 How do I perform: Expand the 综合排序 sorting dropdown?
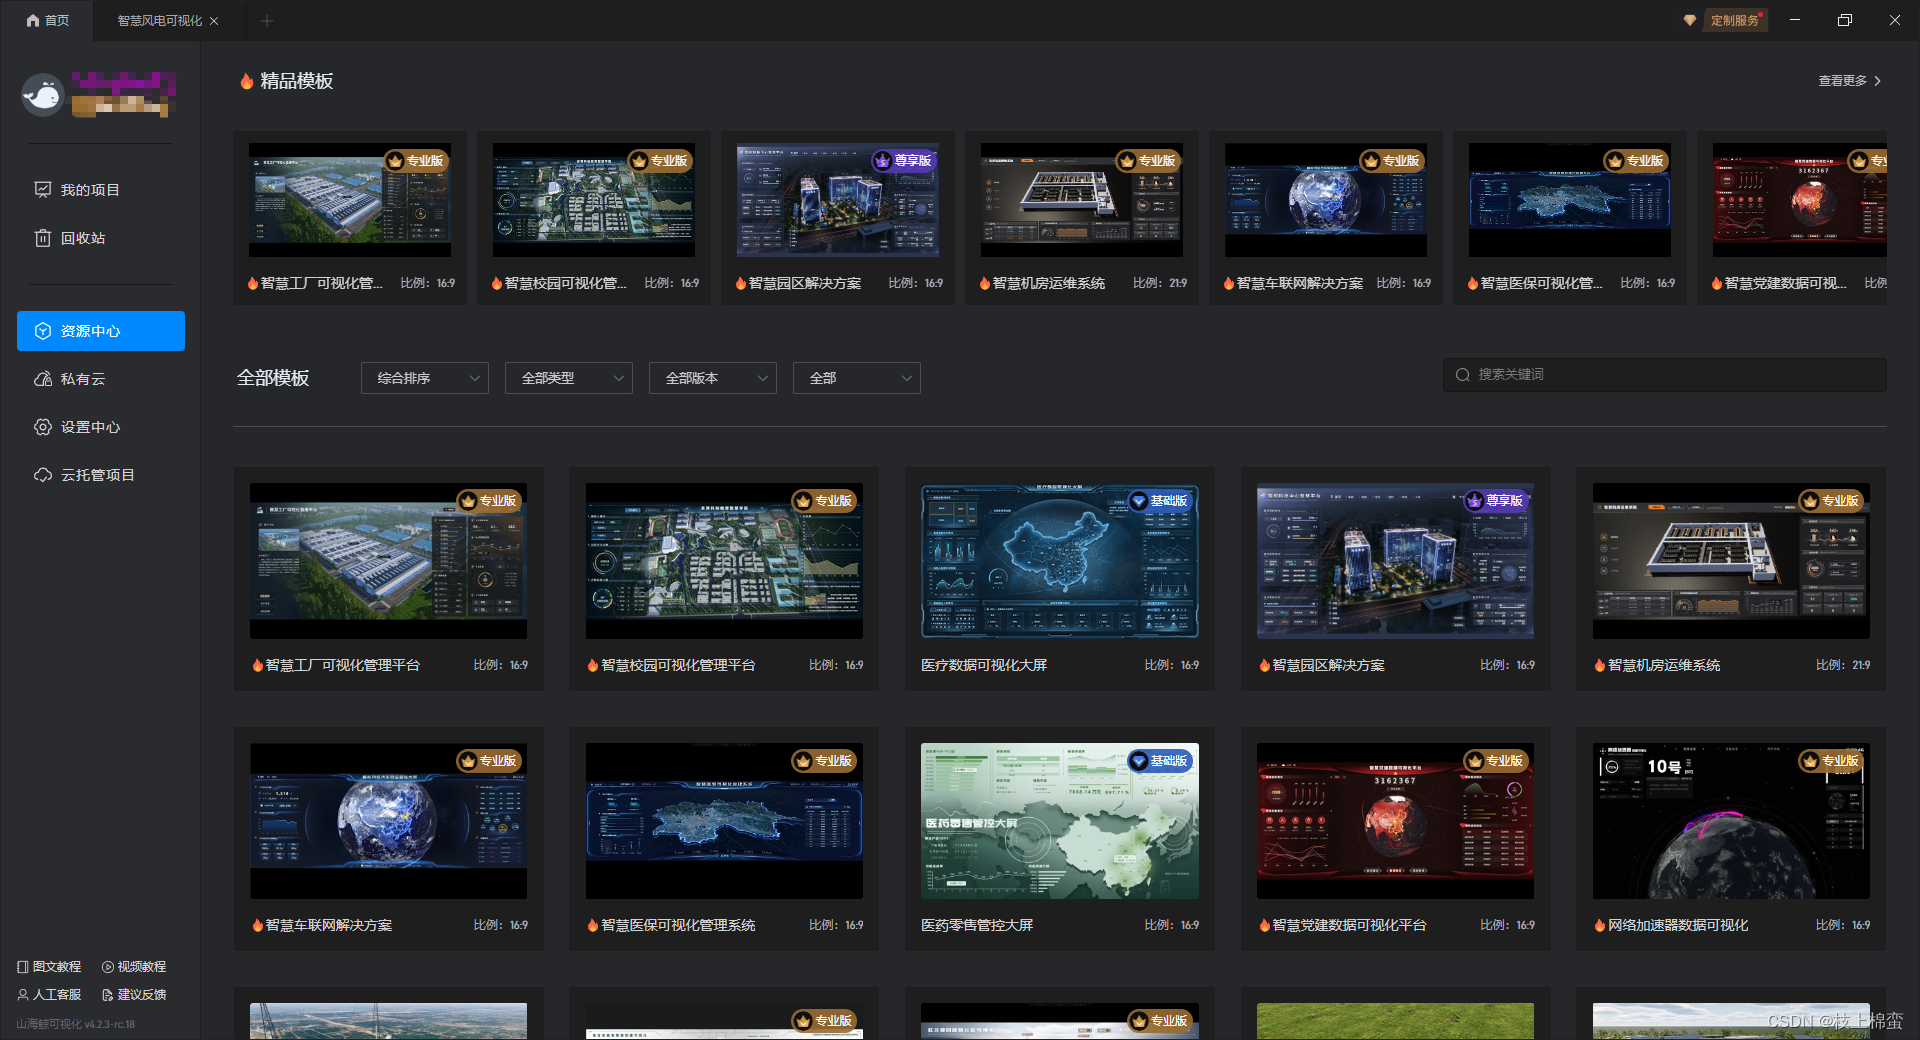coord(425,378)
